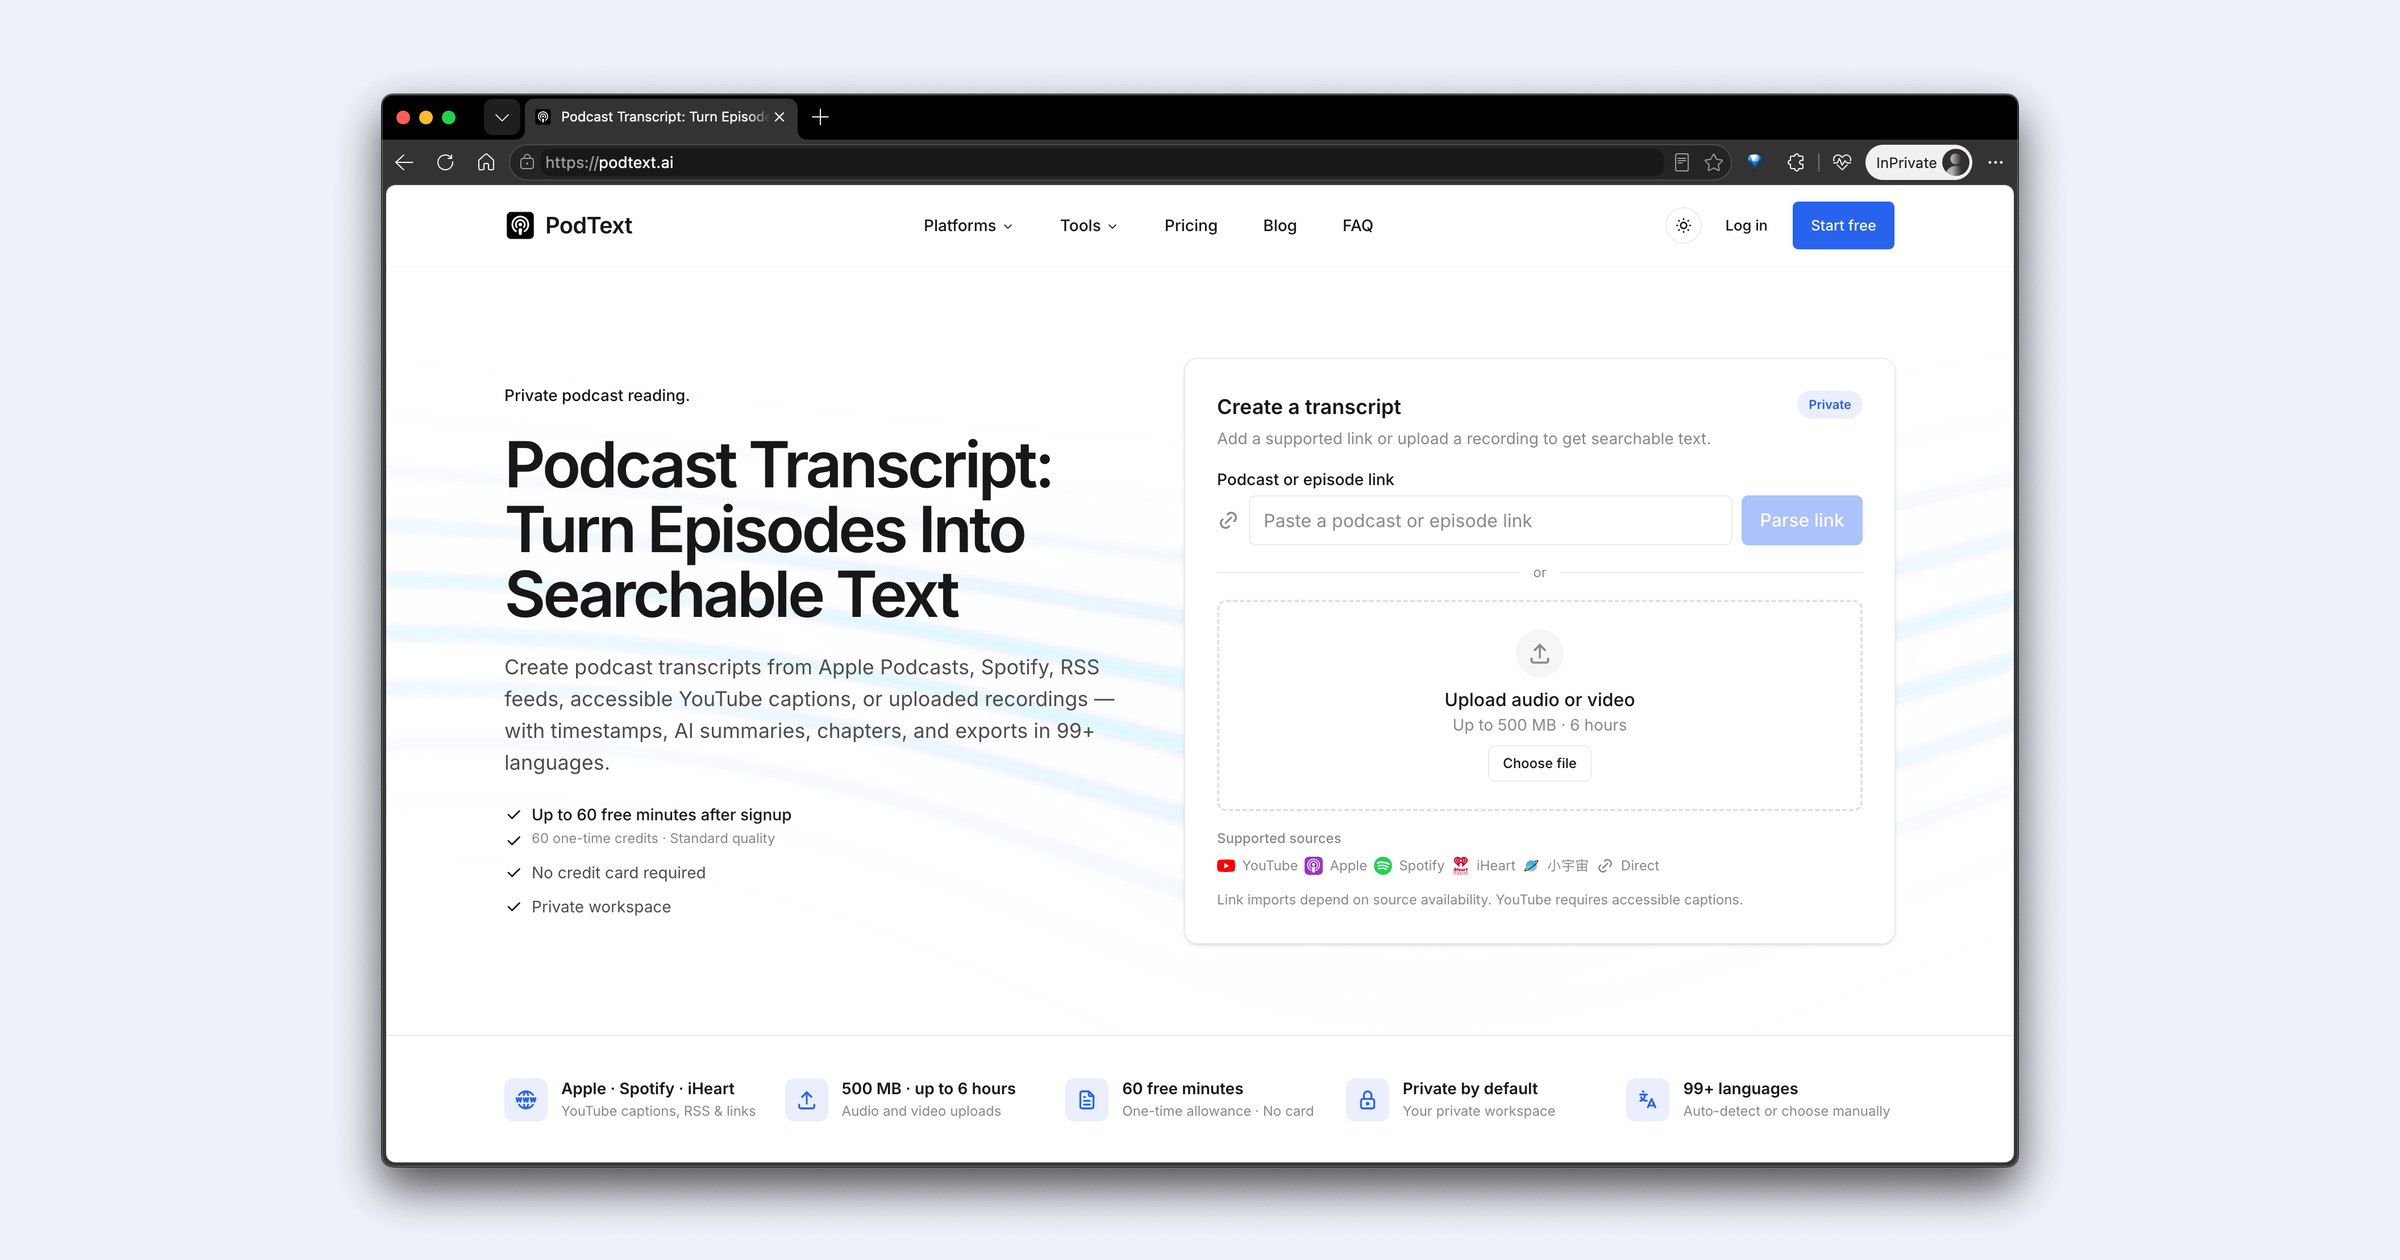Click the Choose file button
The image size is (2400, 1260).
coord(1540,763)
